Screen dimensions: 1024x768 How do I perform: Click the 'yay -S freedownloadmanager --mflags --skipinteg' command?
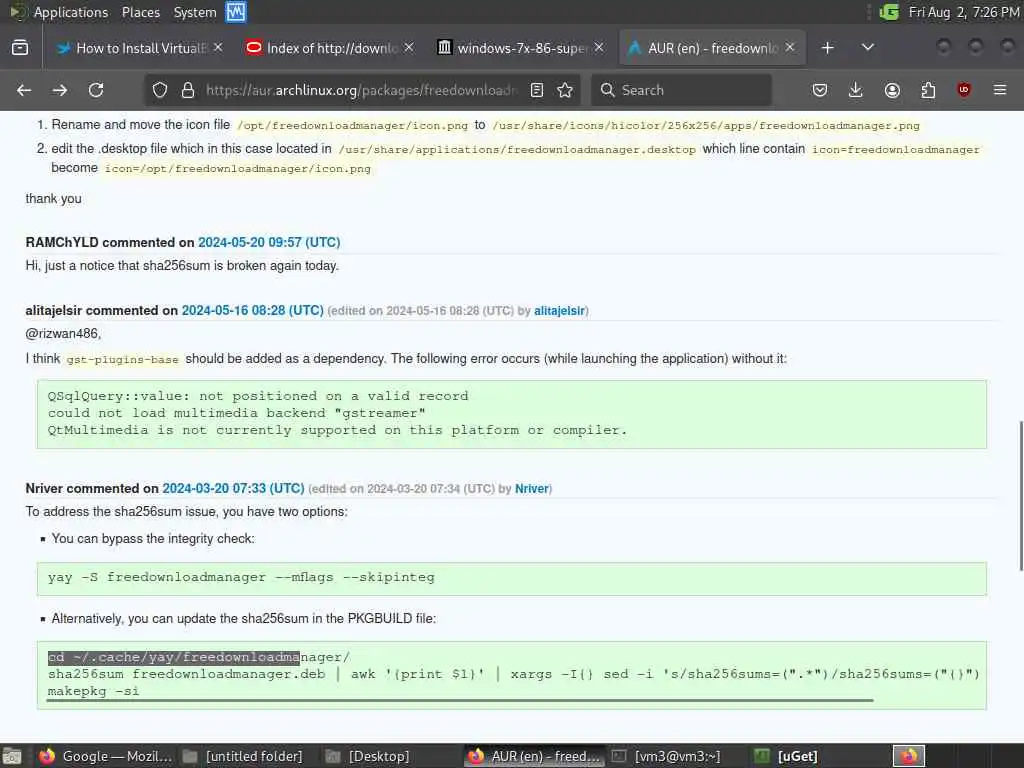click(241, 577)
